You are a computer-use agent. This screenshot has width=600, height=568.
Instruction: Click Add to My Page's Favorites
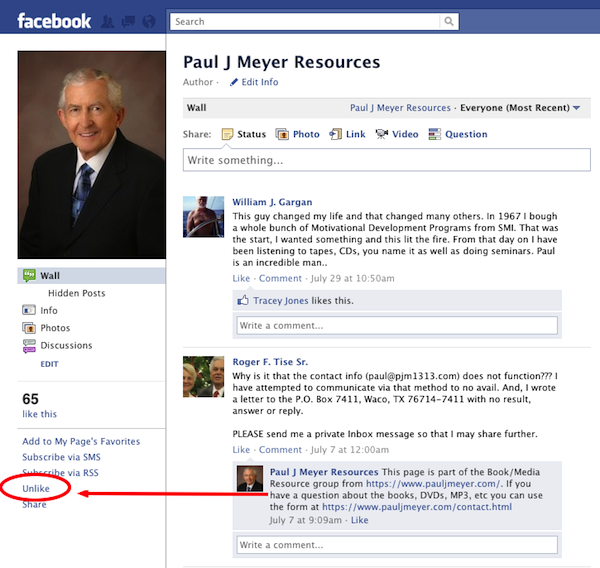coord(81,442)
